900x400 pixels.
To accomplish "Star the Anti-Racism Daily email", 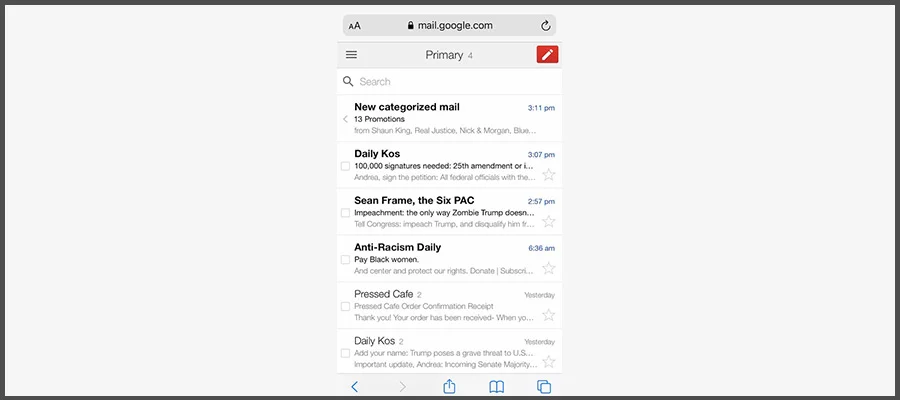I will click(548, 268).
